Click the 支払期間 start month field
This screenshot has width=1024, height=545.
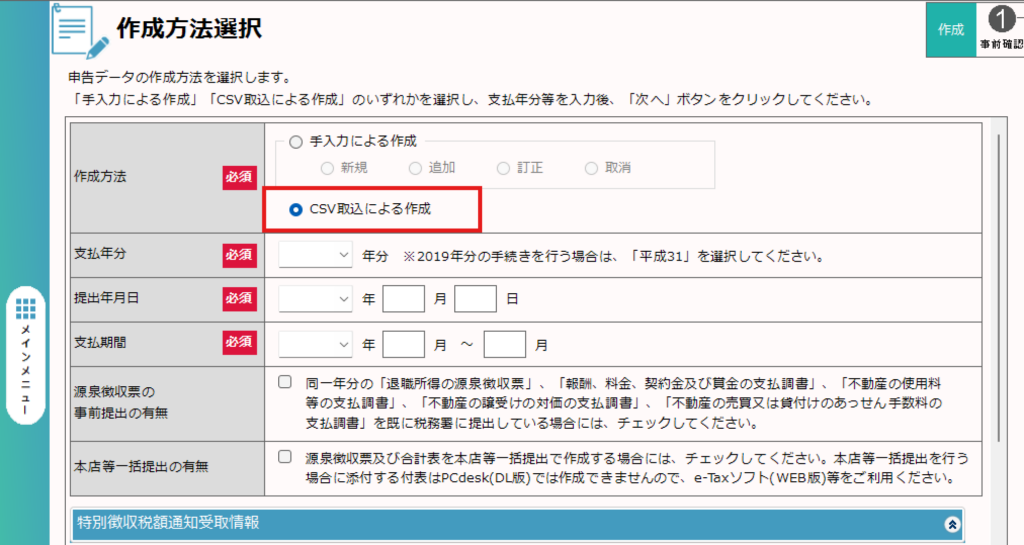404,344
